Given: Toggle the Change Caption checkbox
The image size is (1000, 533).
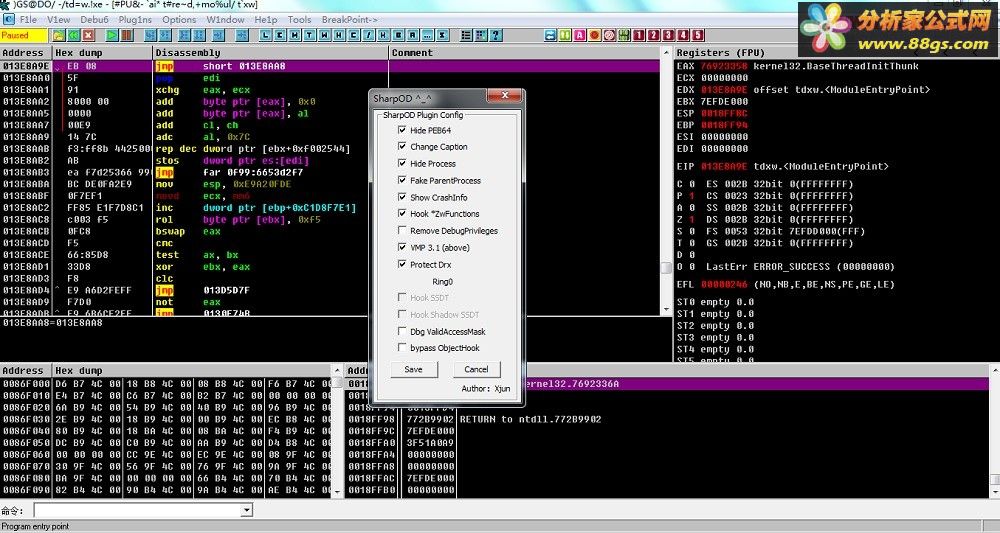Looking at the screenshot, I should click(402, 146).
